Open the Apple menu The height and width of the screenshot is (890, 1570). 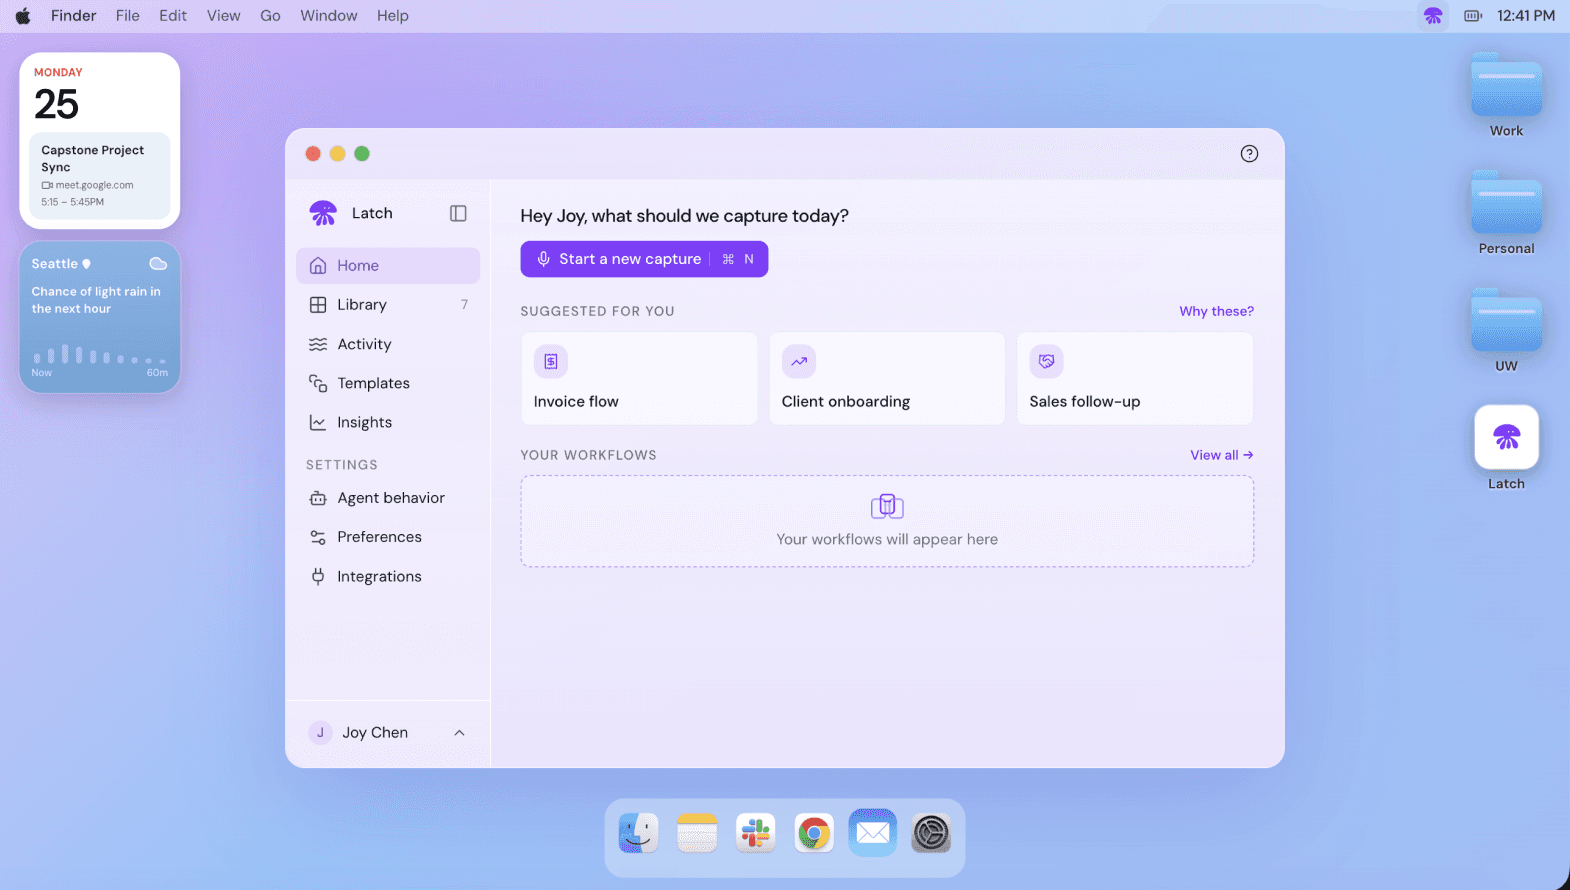click(23, 16)
